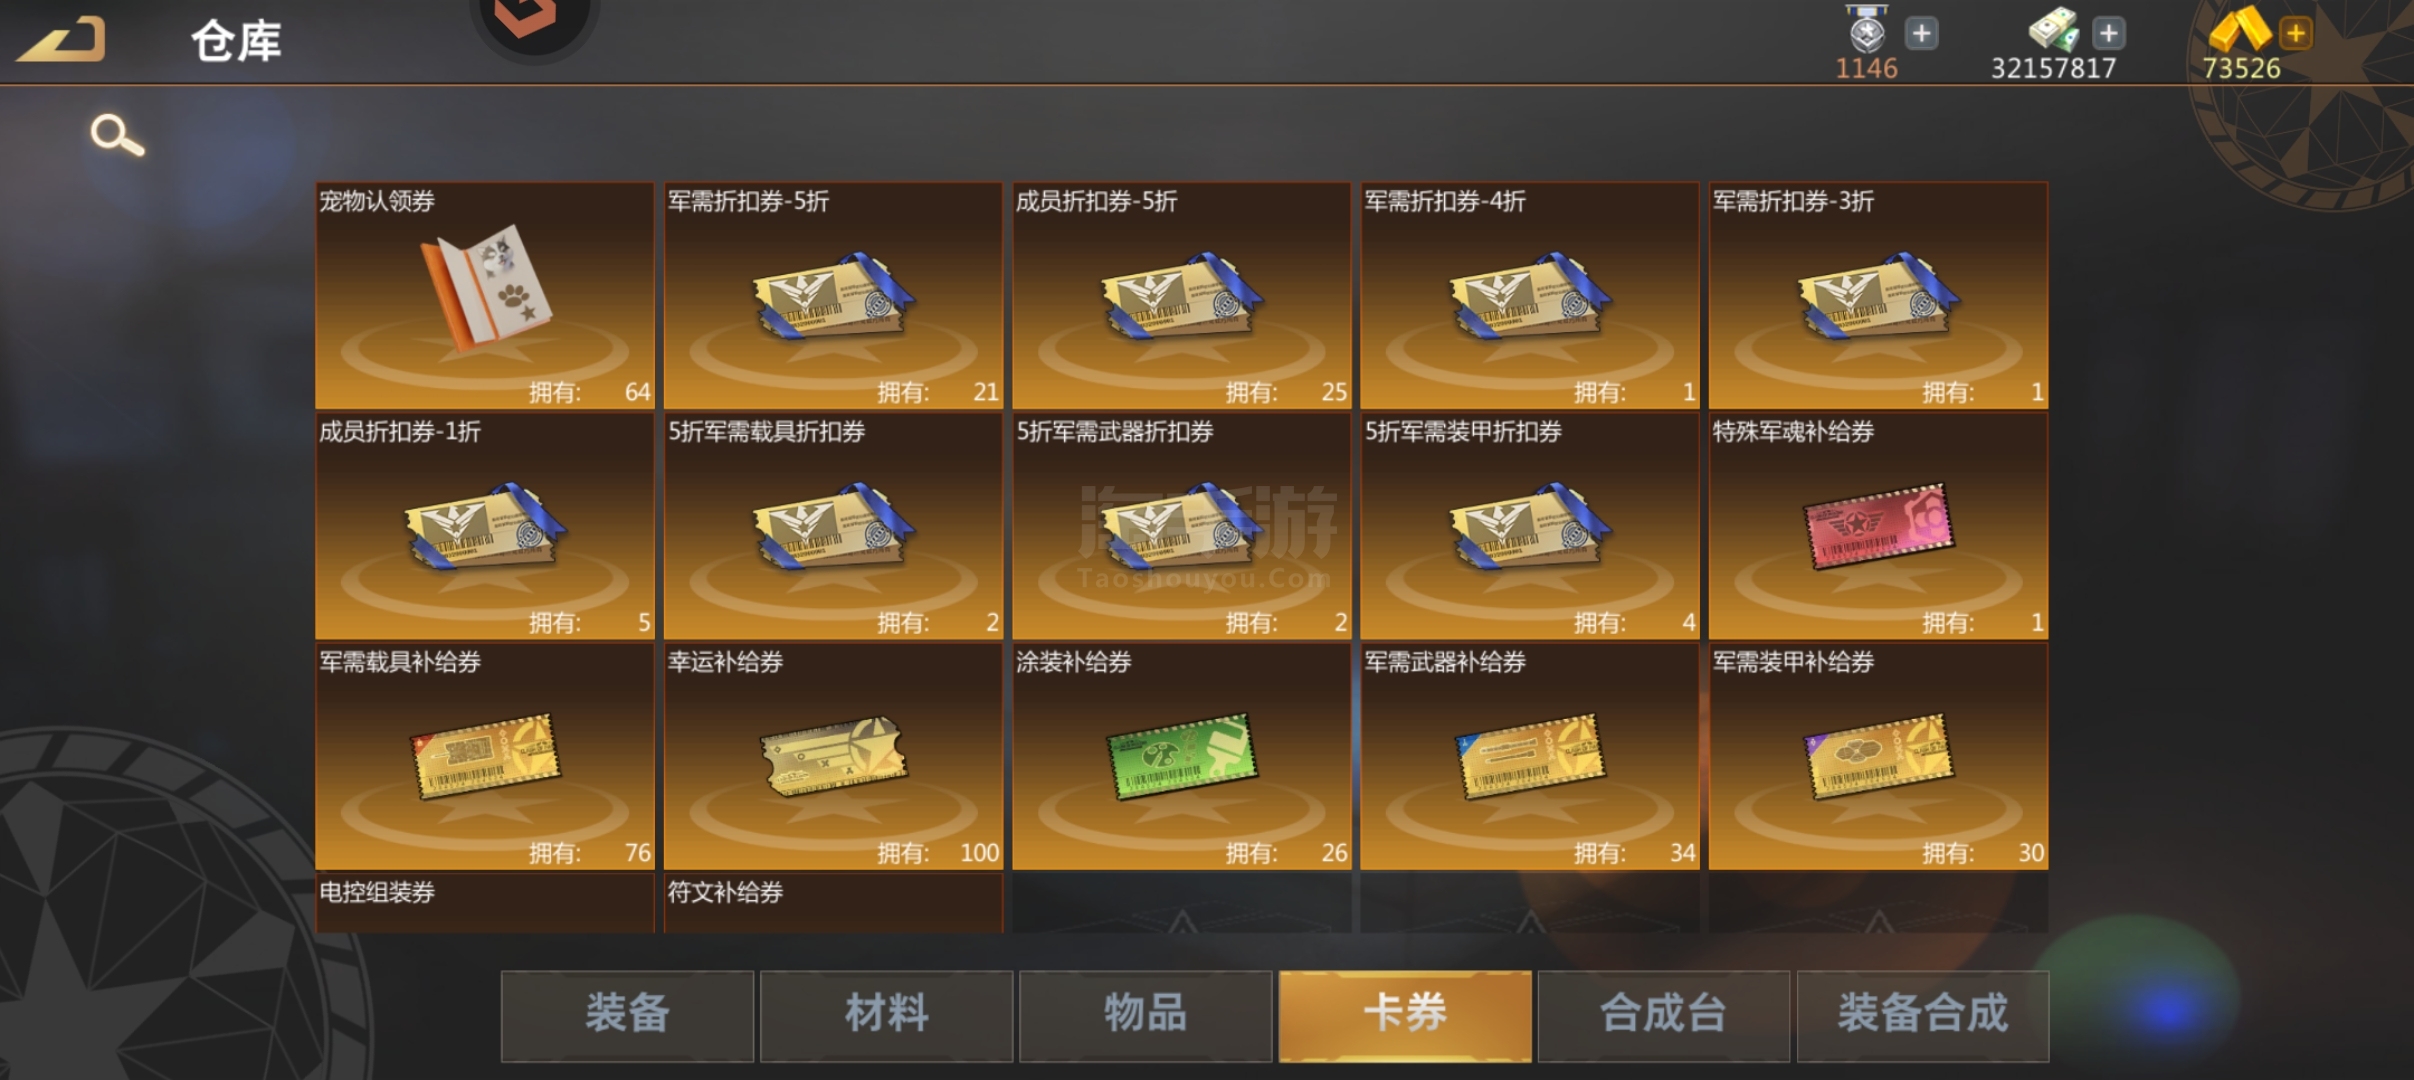Click the back arrow icon beside 仓库
Viewport: 2414px width, 1080px height.
click(x=62, y=40)
